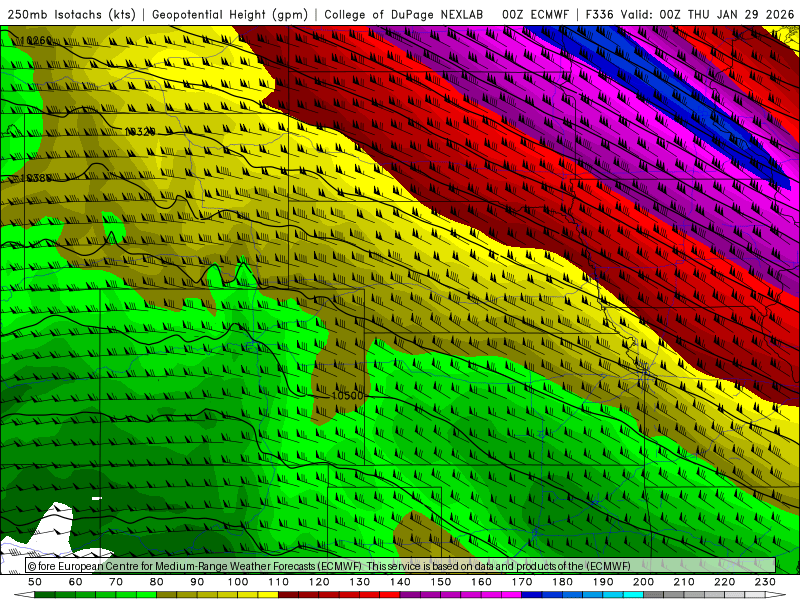Click the 120 value on the color scale
This screenshot has height=600, width=800.
coord(319,582)
